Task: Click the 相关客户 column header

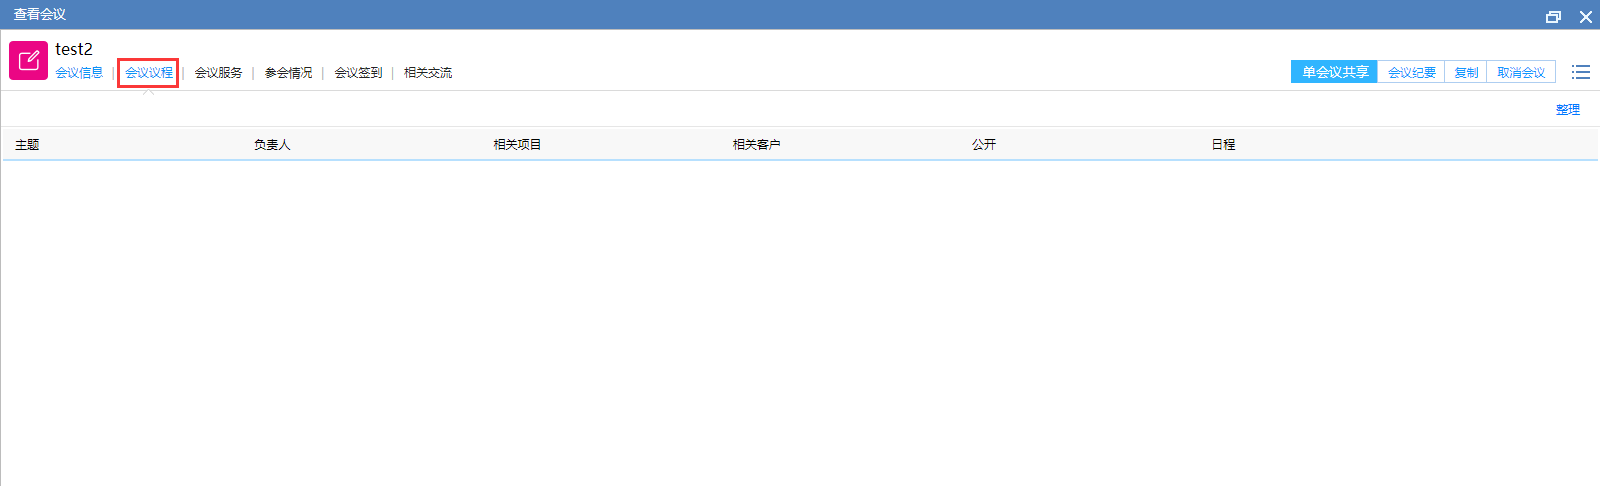Action: (756, 145)
